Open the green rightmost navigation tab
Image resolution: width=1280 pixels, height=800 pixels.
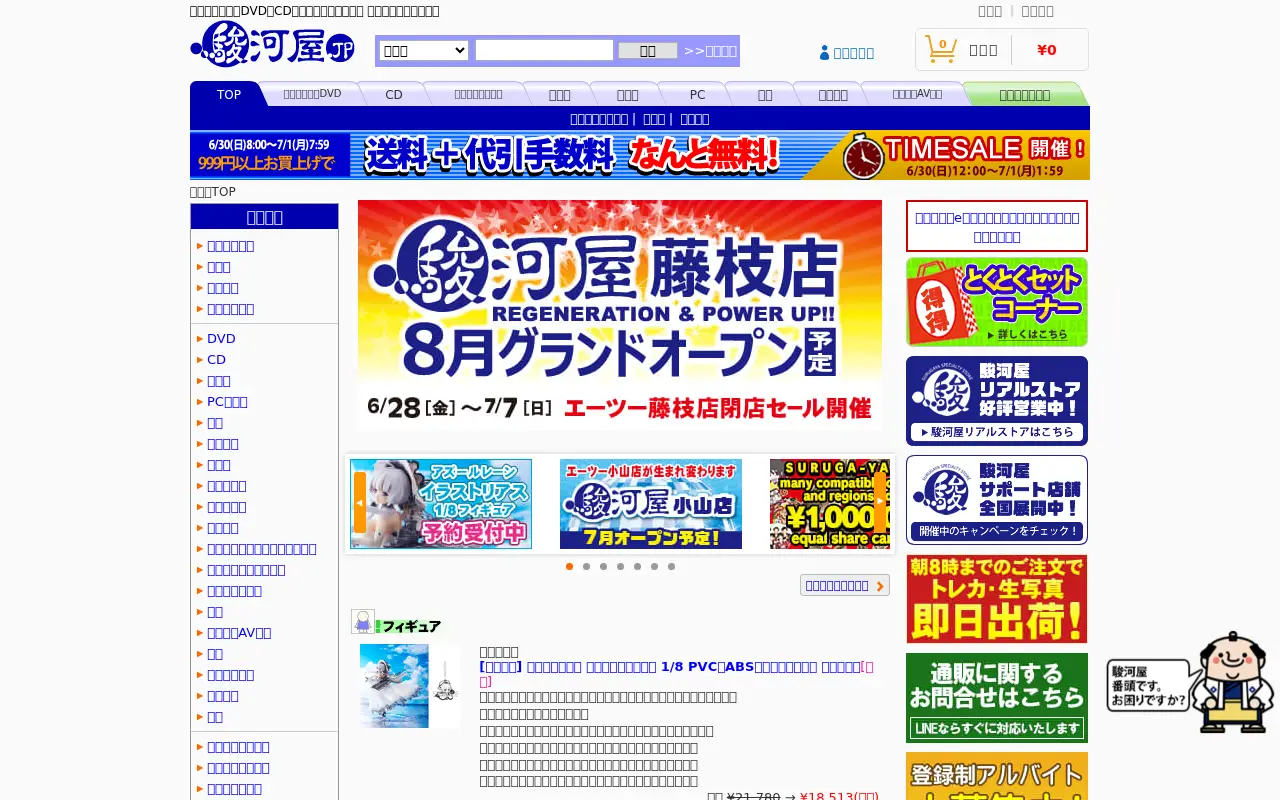click(x=1024, y=94)
